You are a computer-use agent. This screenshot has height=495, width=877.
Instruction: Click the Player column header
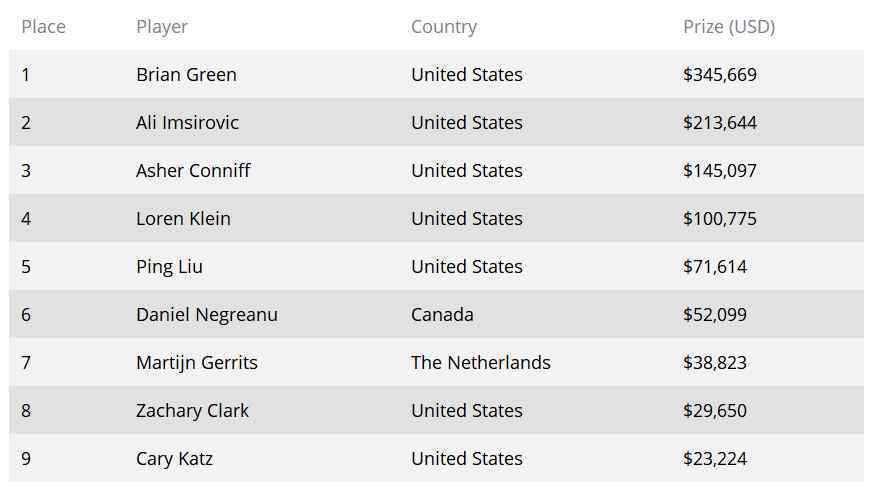pos(162,27)
